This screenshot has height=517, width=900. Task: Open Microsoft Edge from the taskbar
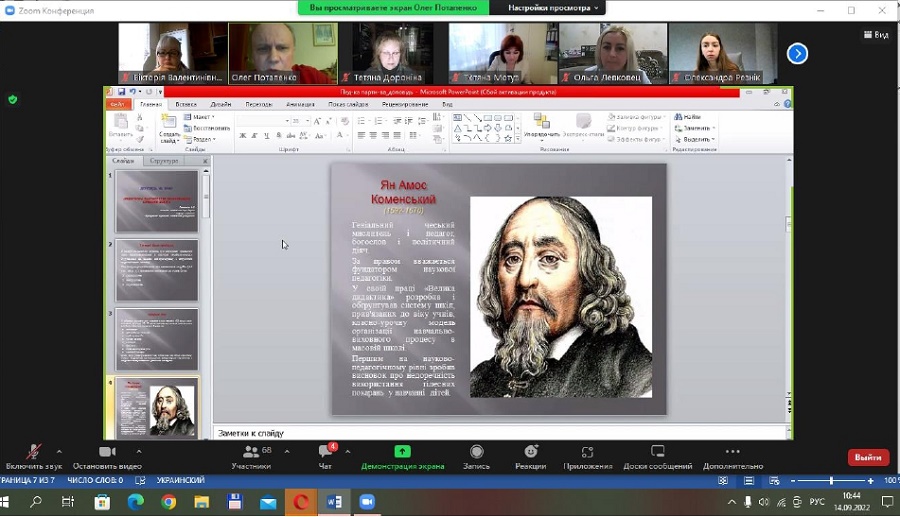point(135,502)
